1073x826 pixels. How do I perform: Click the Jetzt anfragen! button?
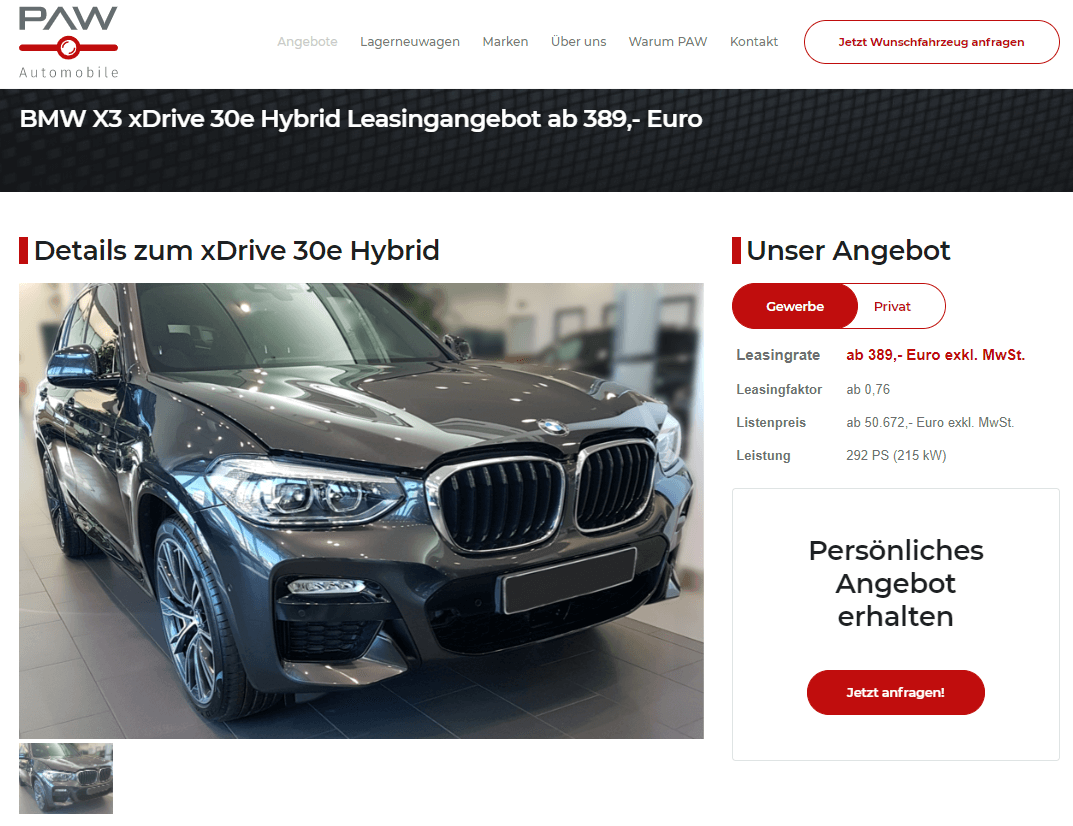(x=895, y=693)
